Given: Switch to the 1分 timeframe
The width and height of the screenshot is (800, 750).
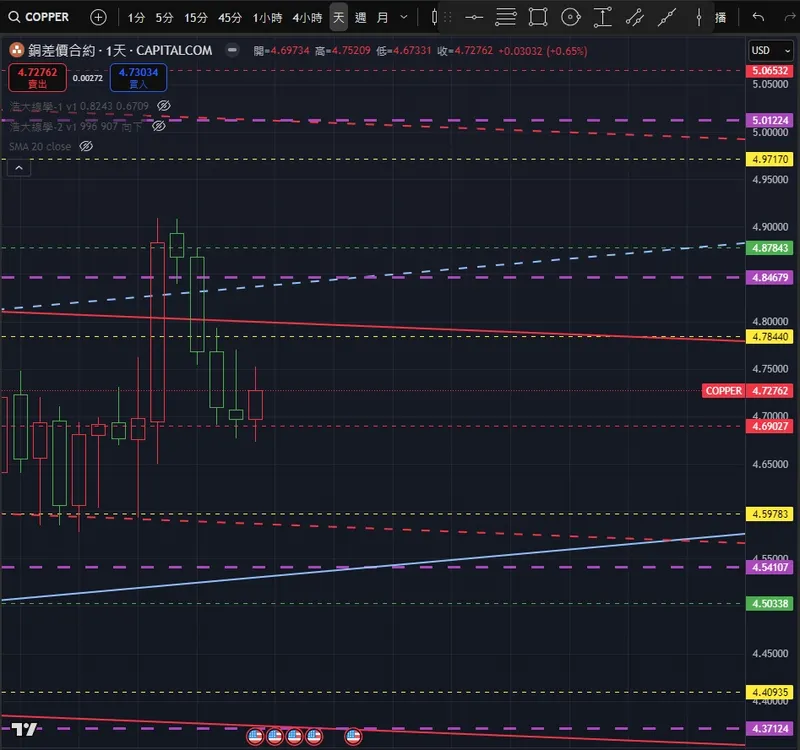Looking at the screenshot, I should coord(136,18).
